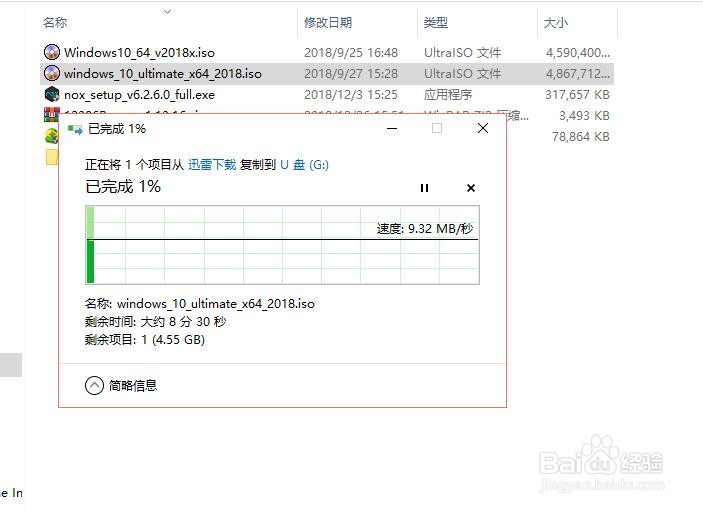Cancel the file copy with the X
This screenshot has height=510, width=703.
(471, 188)
